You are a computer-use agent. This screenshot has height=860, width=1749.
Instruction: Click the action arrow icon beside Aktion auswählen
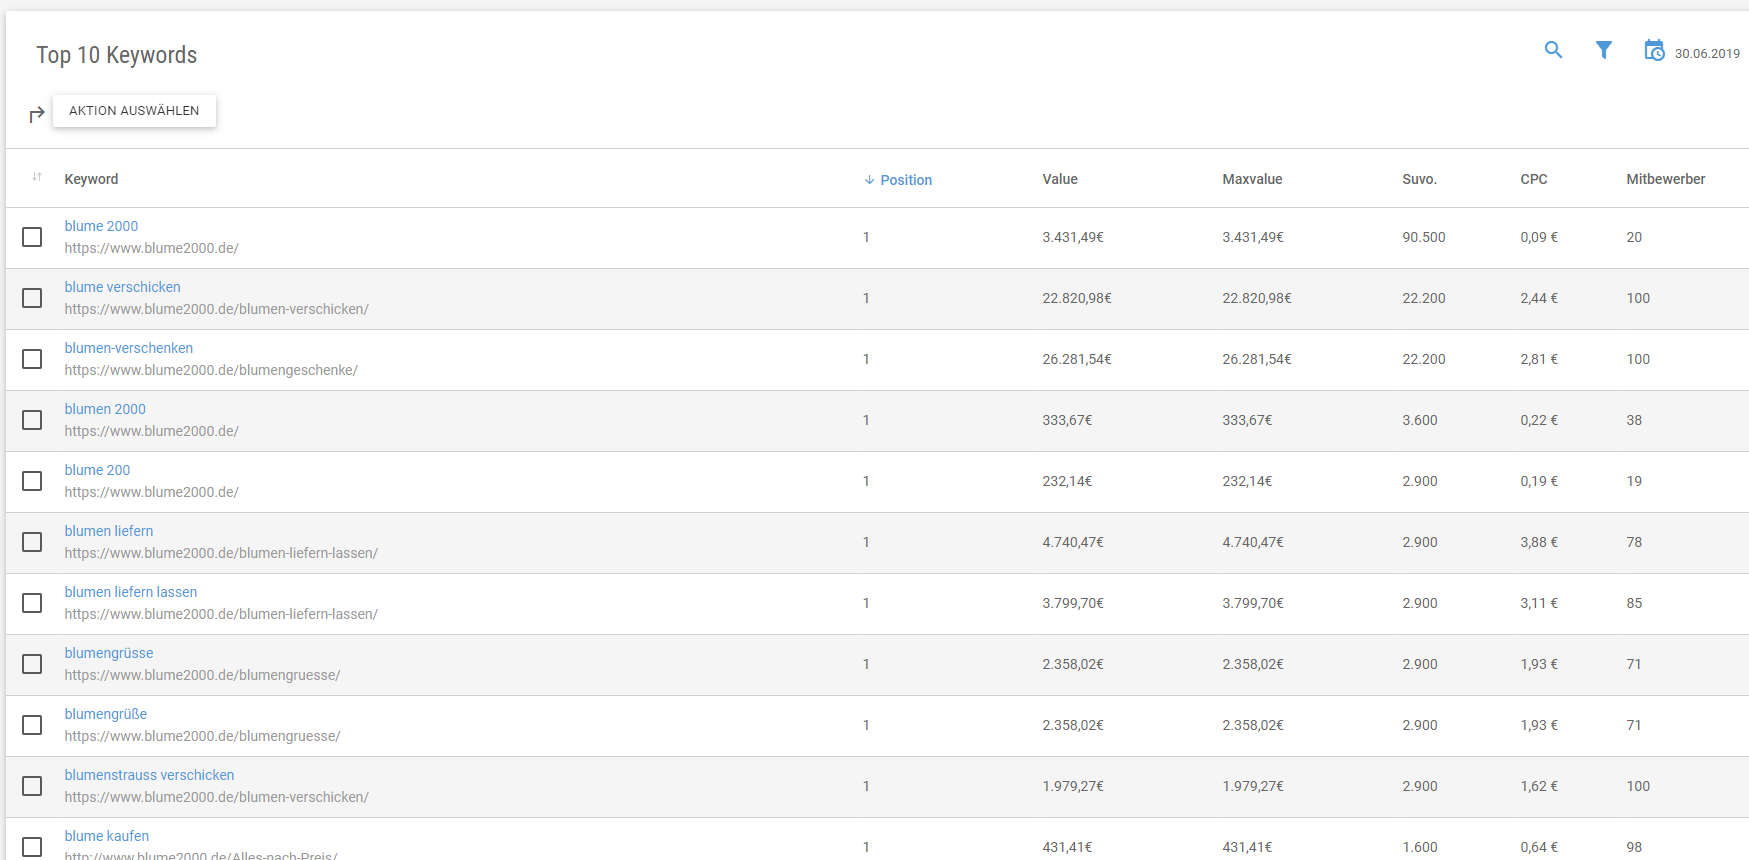[37, 115]
